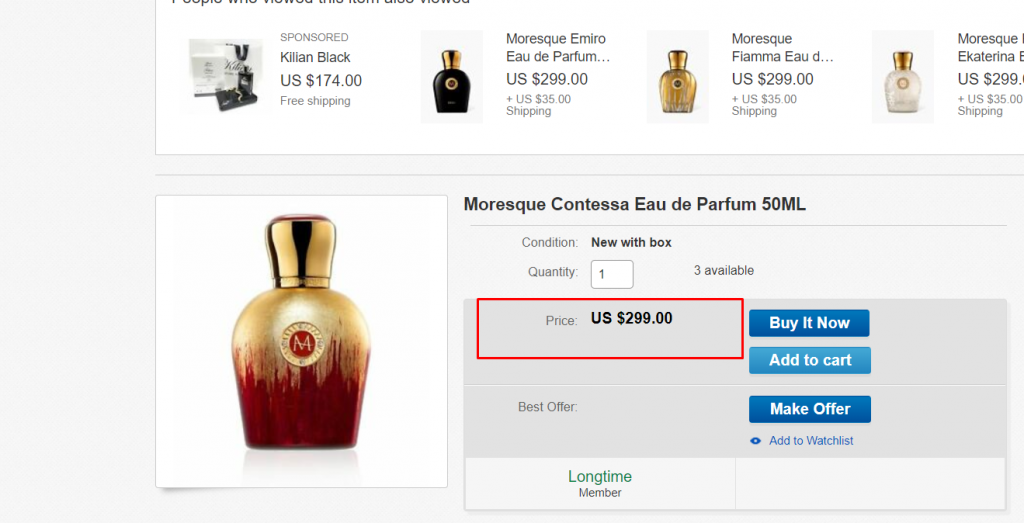Click the Longtime Member seller badge
Screen dimensions: 1024x523
pos(600,483)
